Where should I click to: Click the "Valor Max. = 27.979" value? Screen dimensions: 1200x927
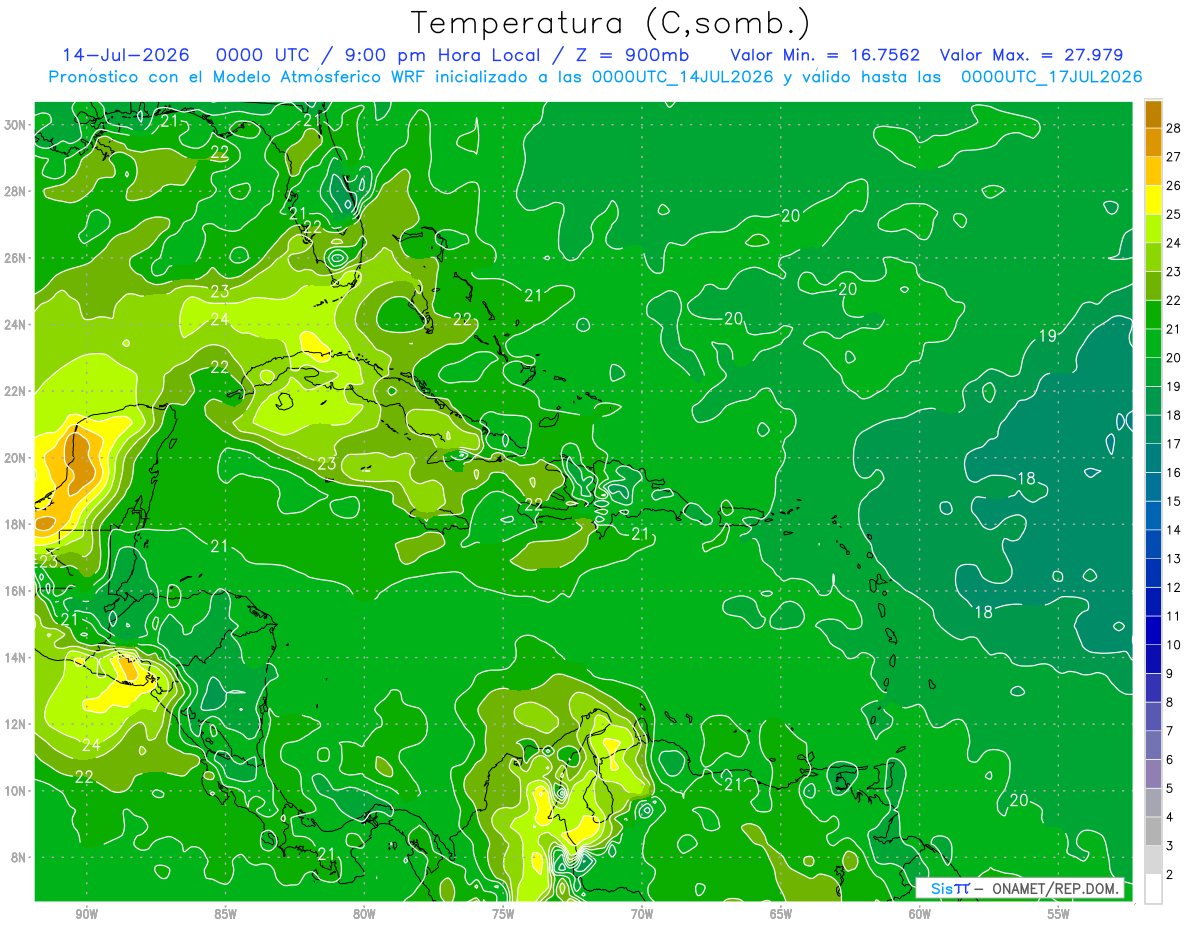1031,55
